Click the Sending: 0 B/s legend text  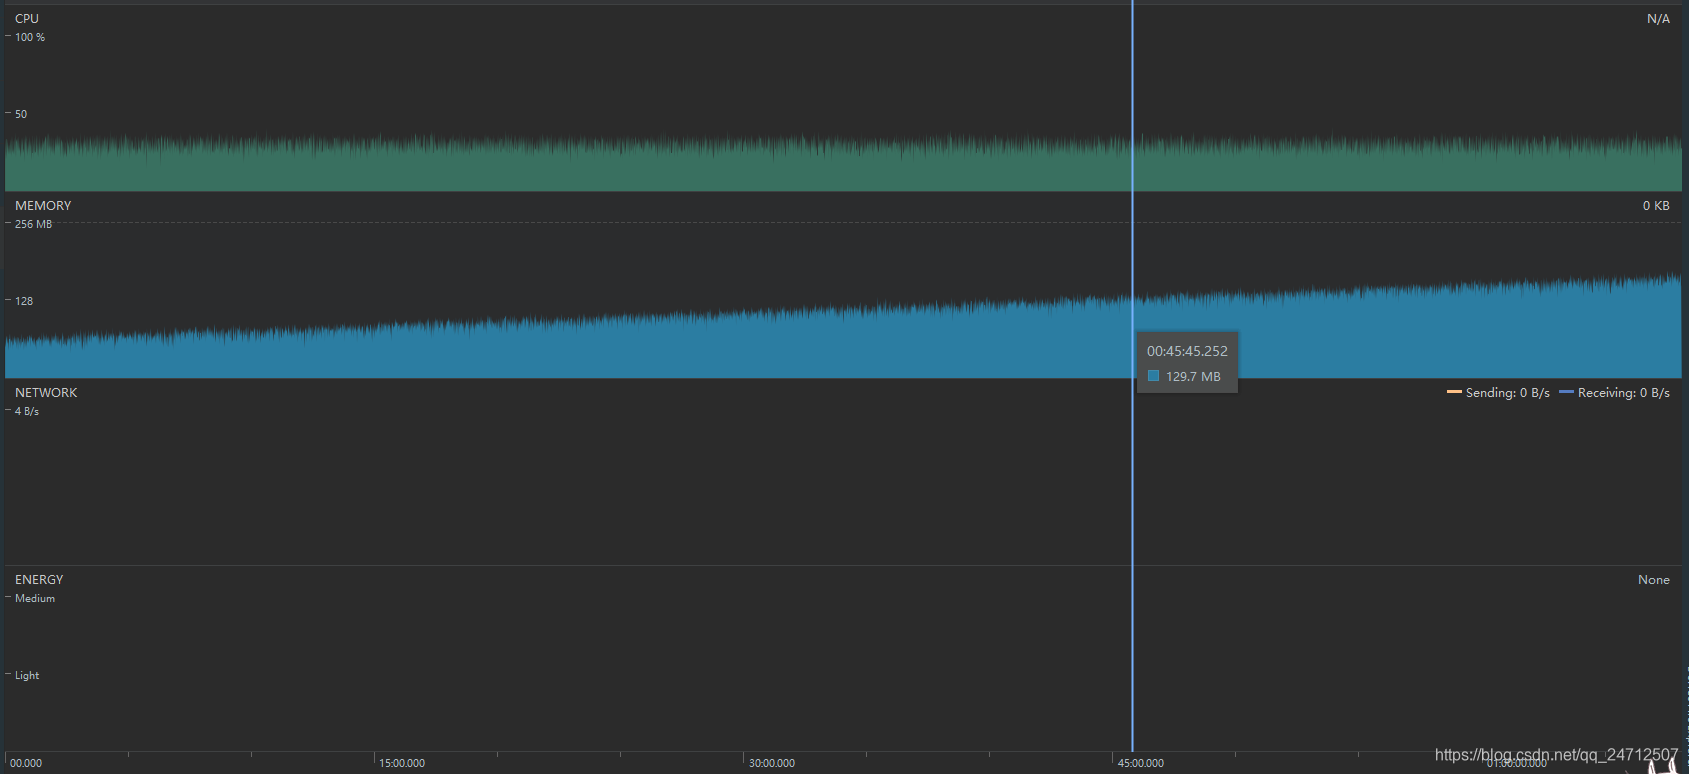(1508, 393)
